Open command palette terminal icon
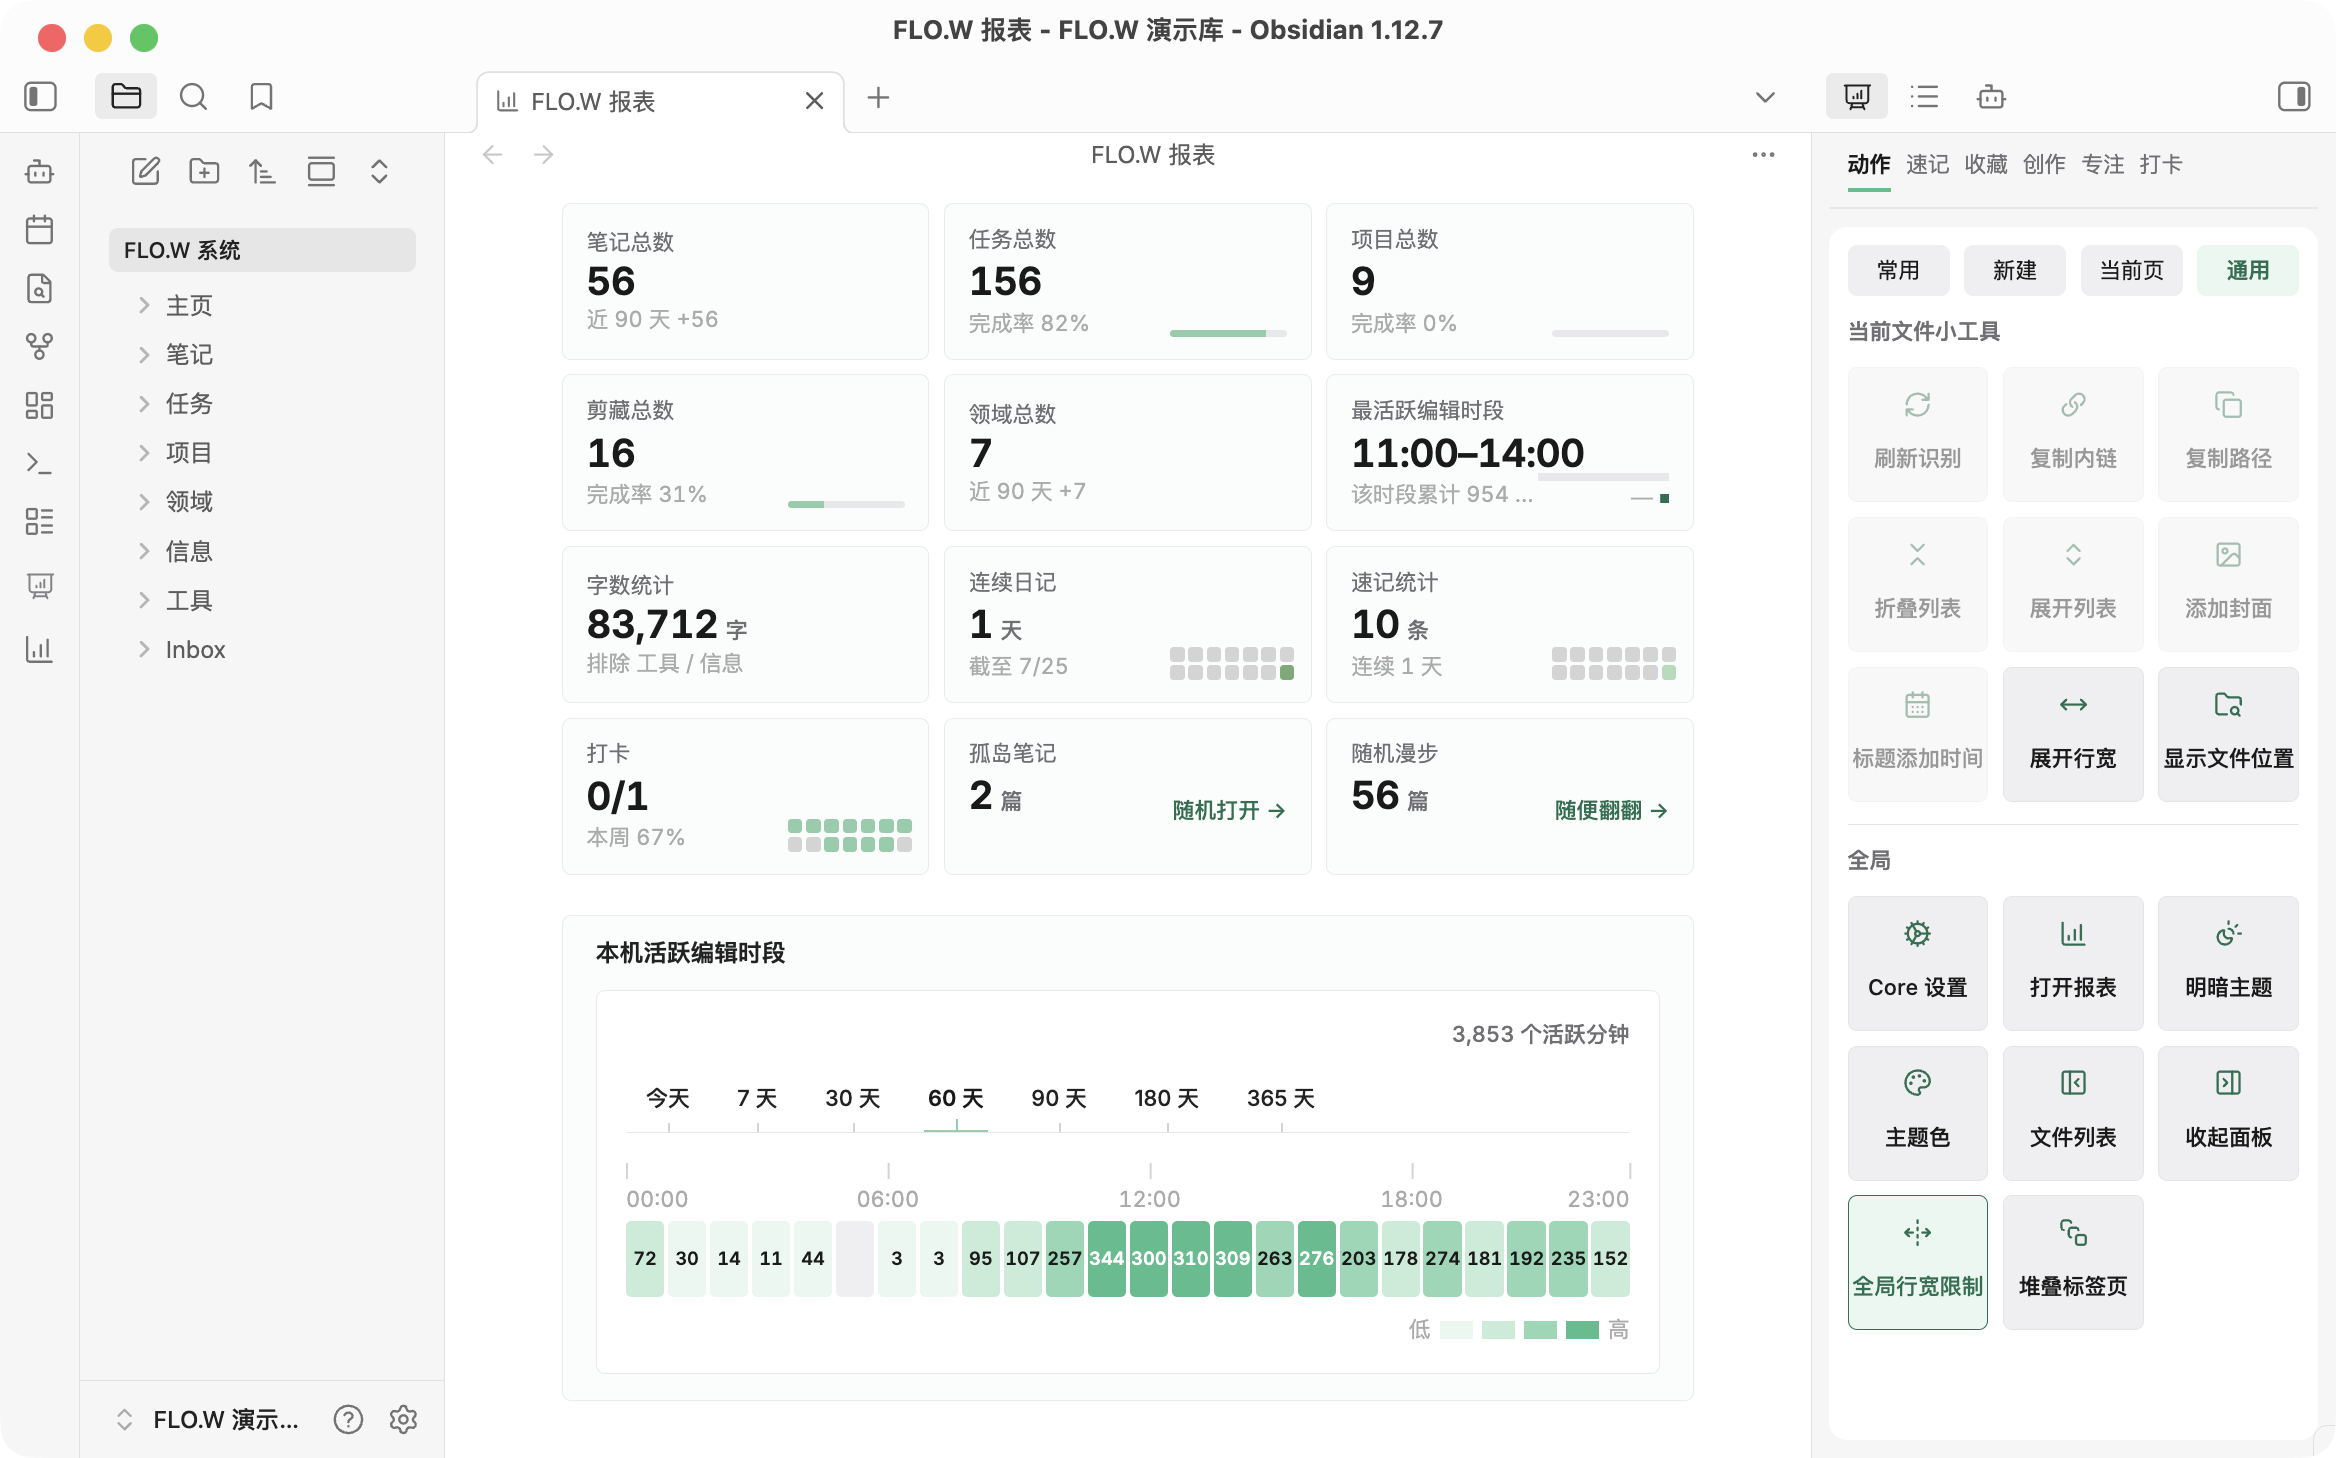 pos(40,463)
